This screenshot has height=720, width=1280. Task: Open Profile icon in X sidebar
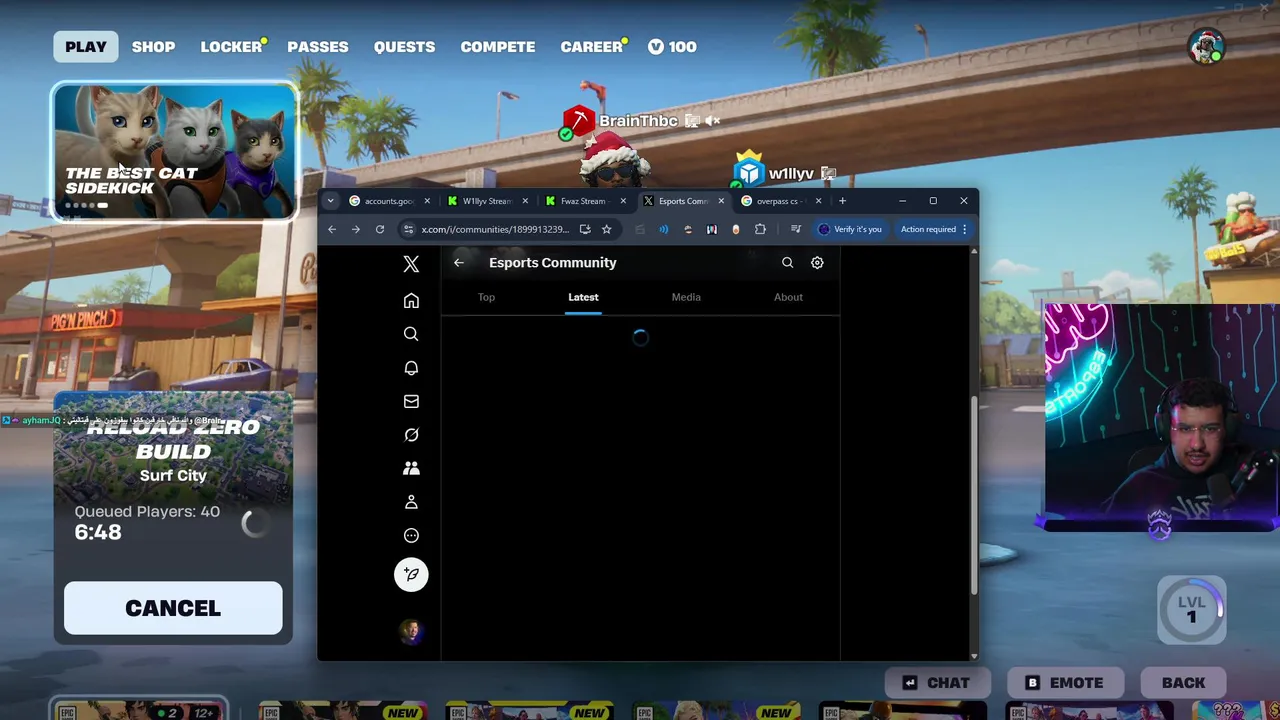411,502
